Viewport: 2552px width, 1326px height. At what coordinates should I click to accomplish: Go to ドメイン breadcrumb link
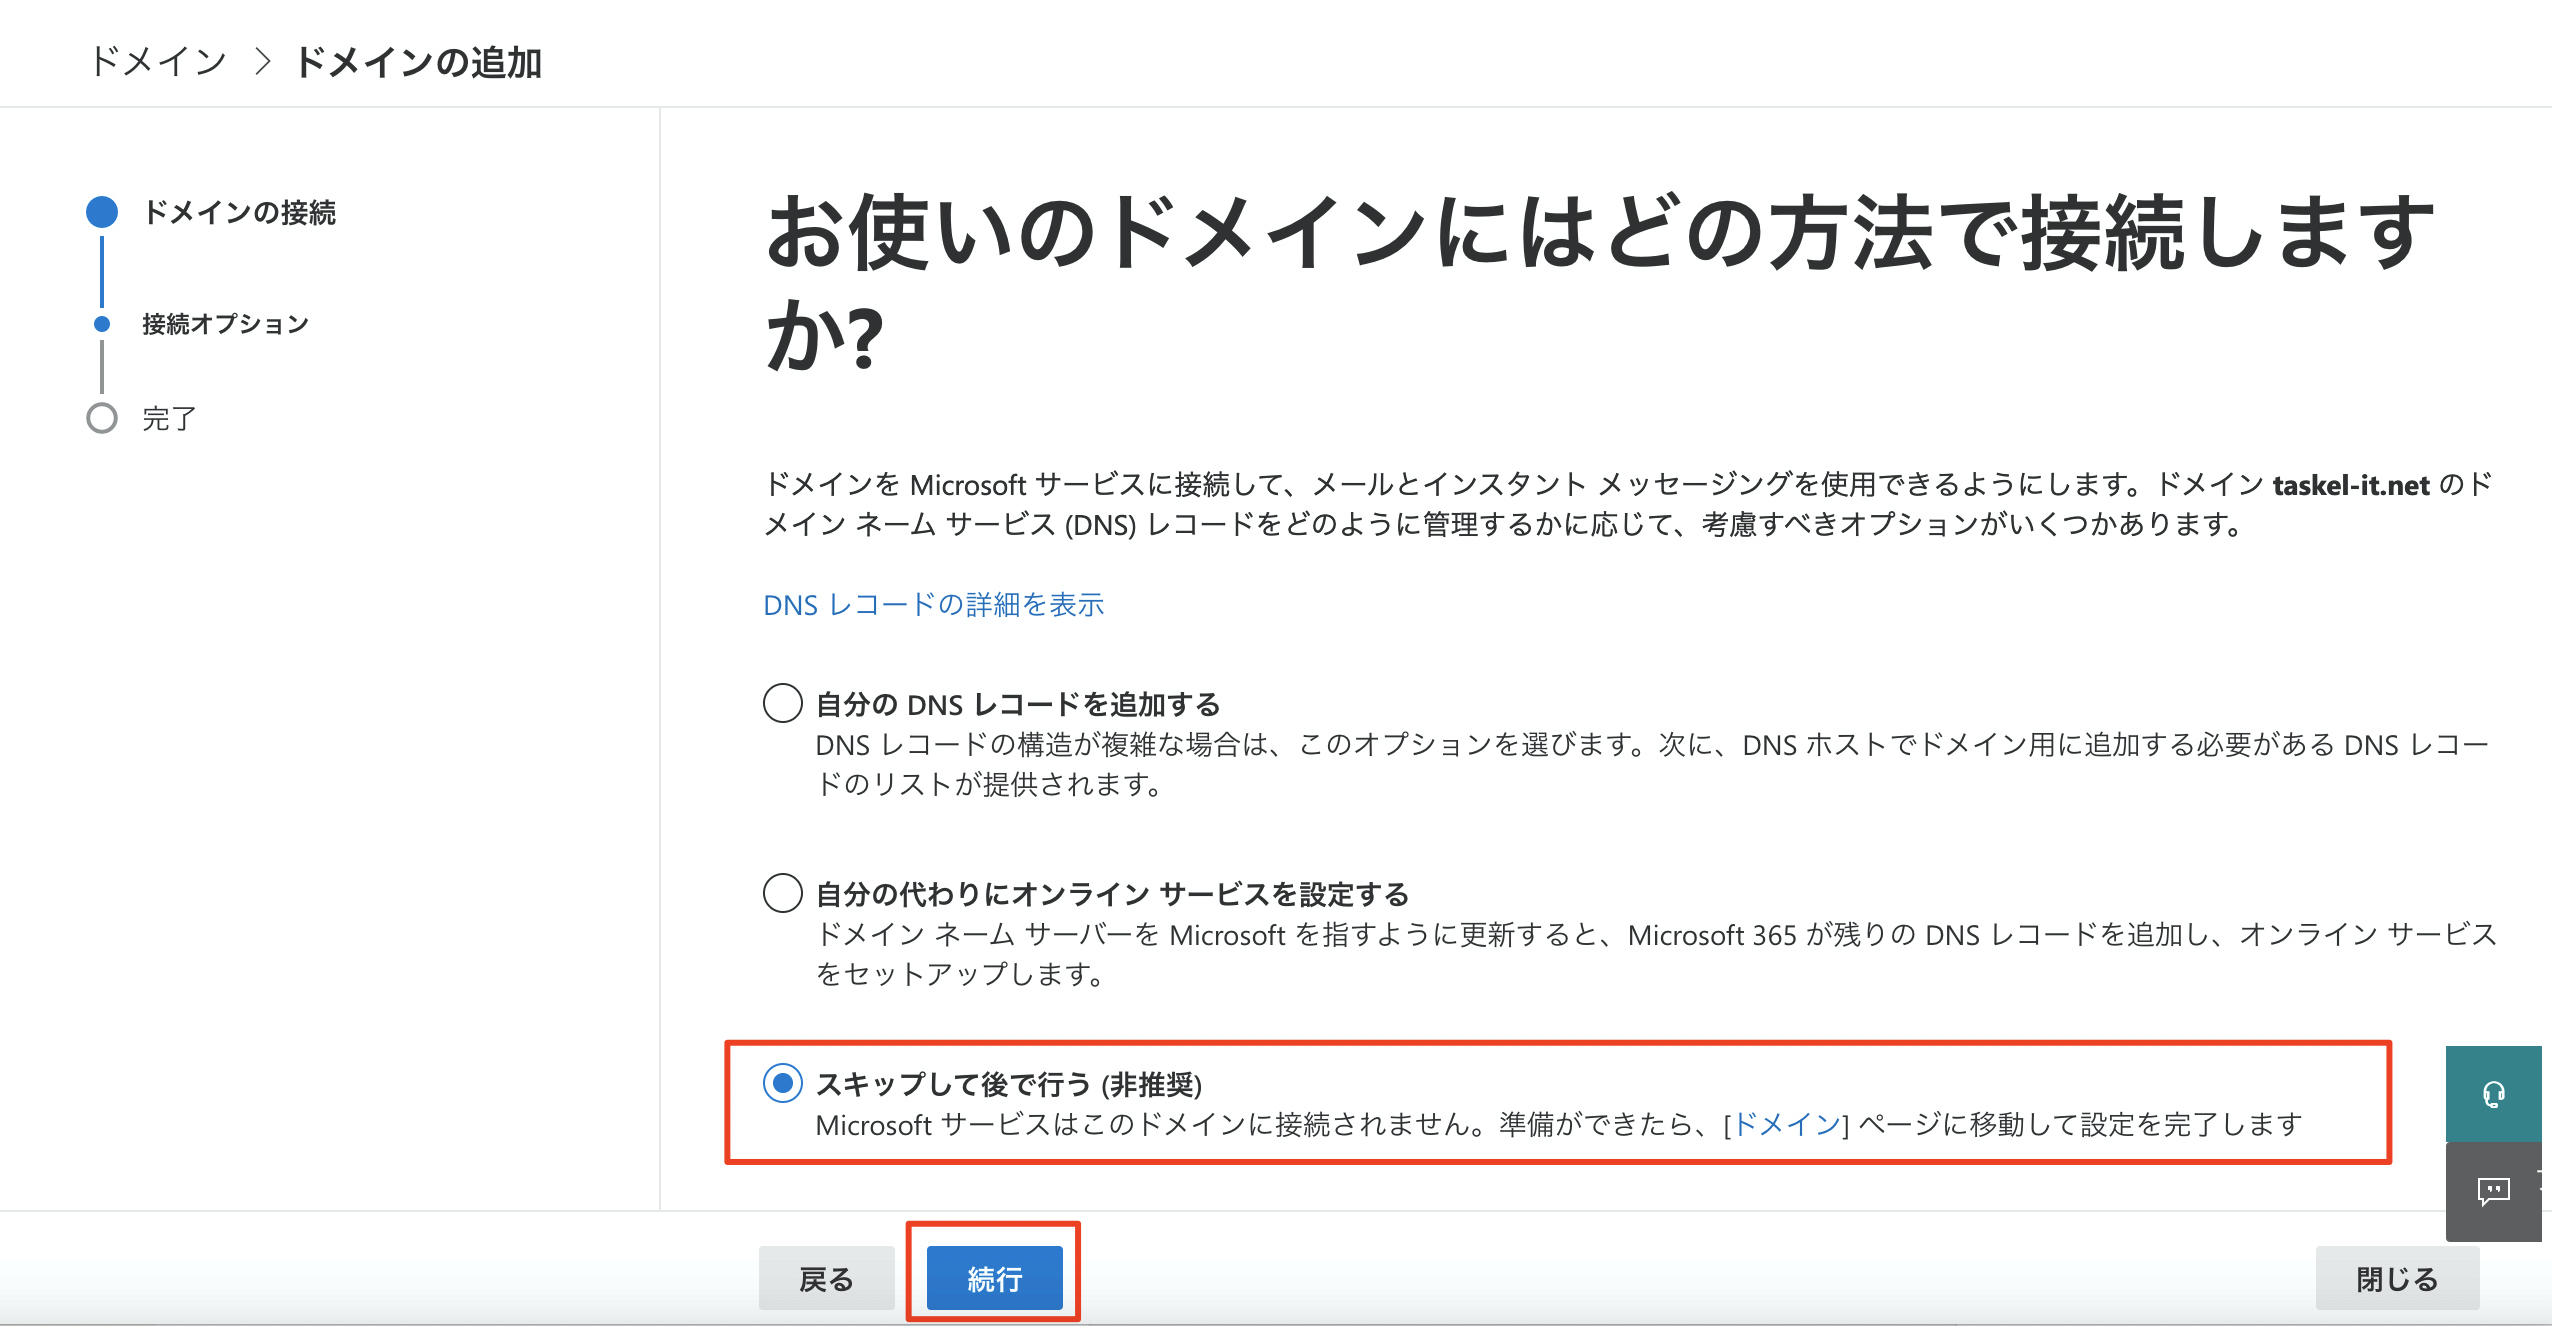pyautogui.click(x=158, y=62)
